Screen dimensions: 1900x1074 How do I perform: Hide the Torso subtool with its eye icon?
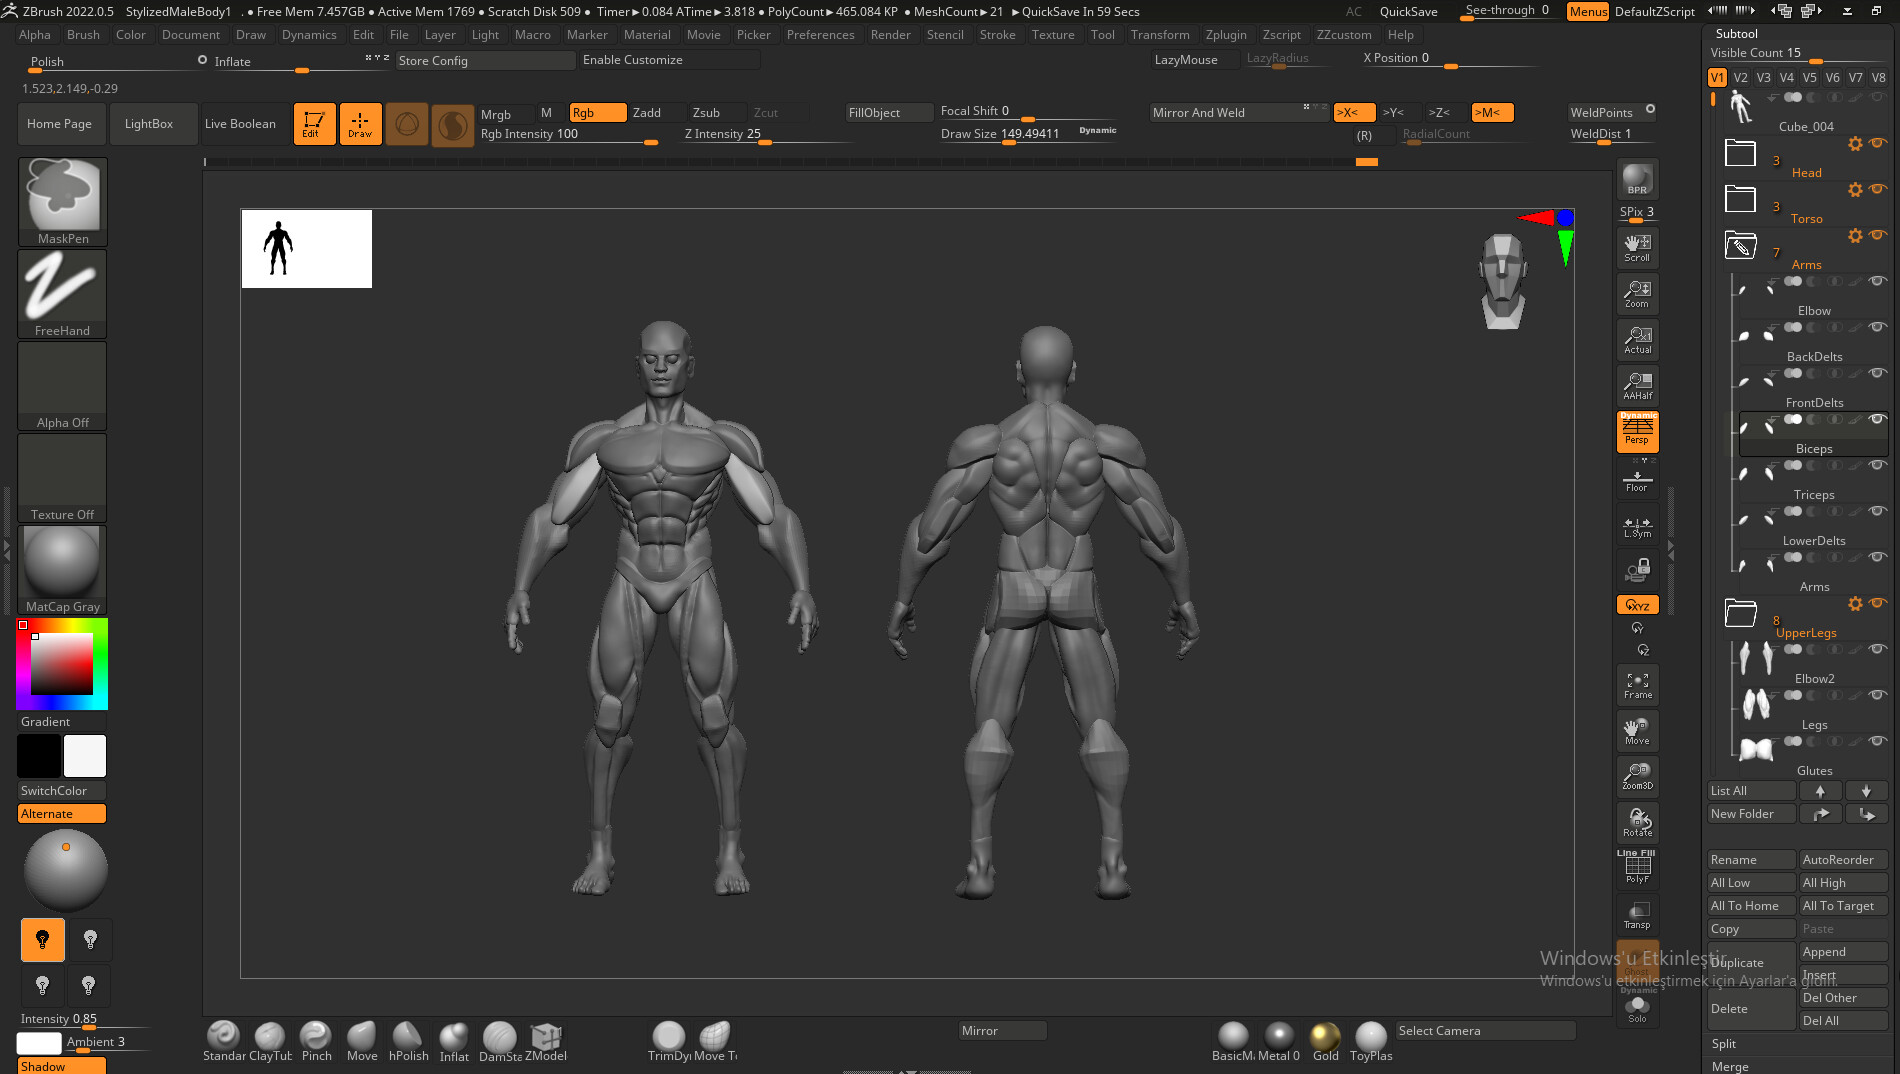tap(1879, 190)
